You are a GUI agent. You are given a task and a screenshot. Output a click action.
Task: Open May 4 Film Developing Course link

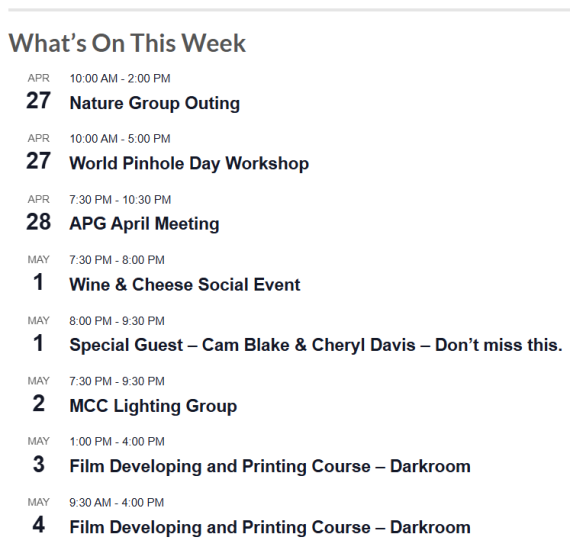point(270,527)
